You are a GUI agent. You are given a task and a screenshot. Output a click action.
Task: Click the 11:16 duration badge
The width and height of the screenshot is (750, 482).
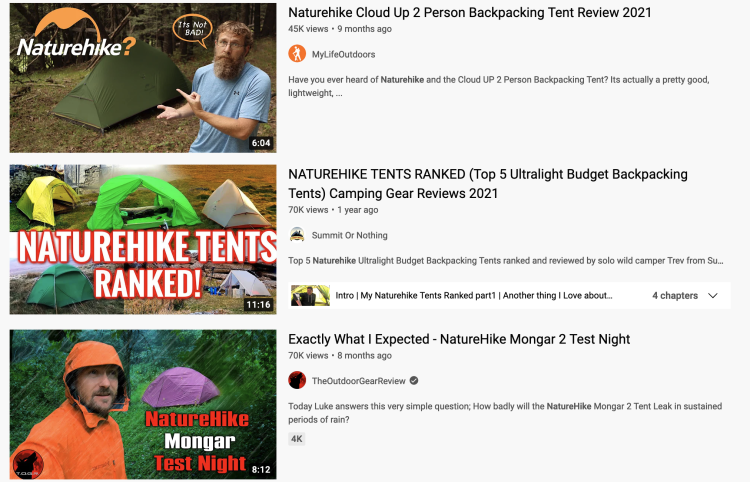click(x=258, y=304)
